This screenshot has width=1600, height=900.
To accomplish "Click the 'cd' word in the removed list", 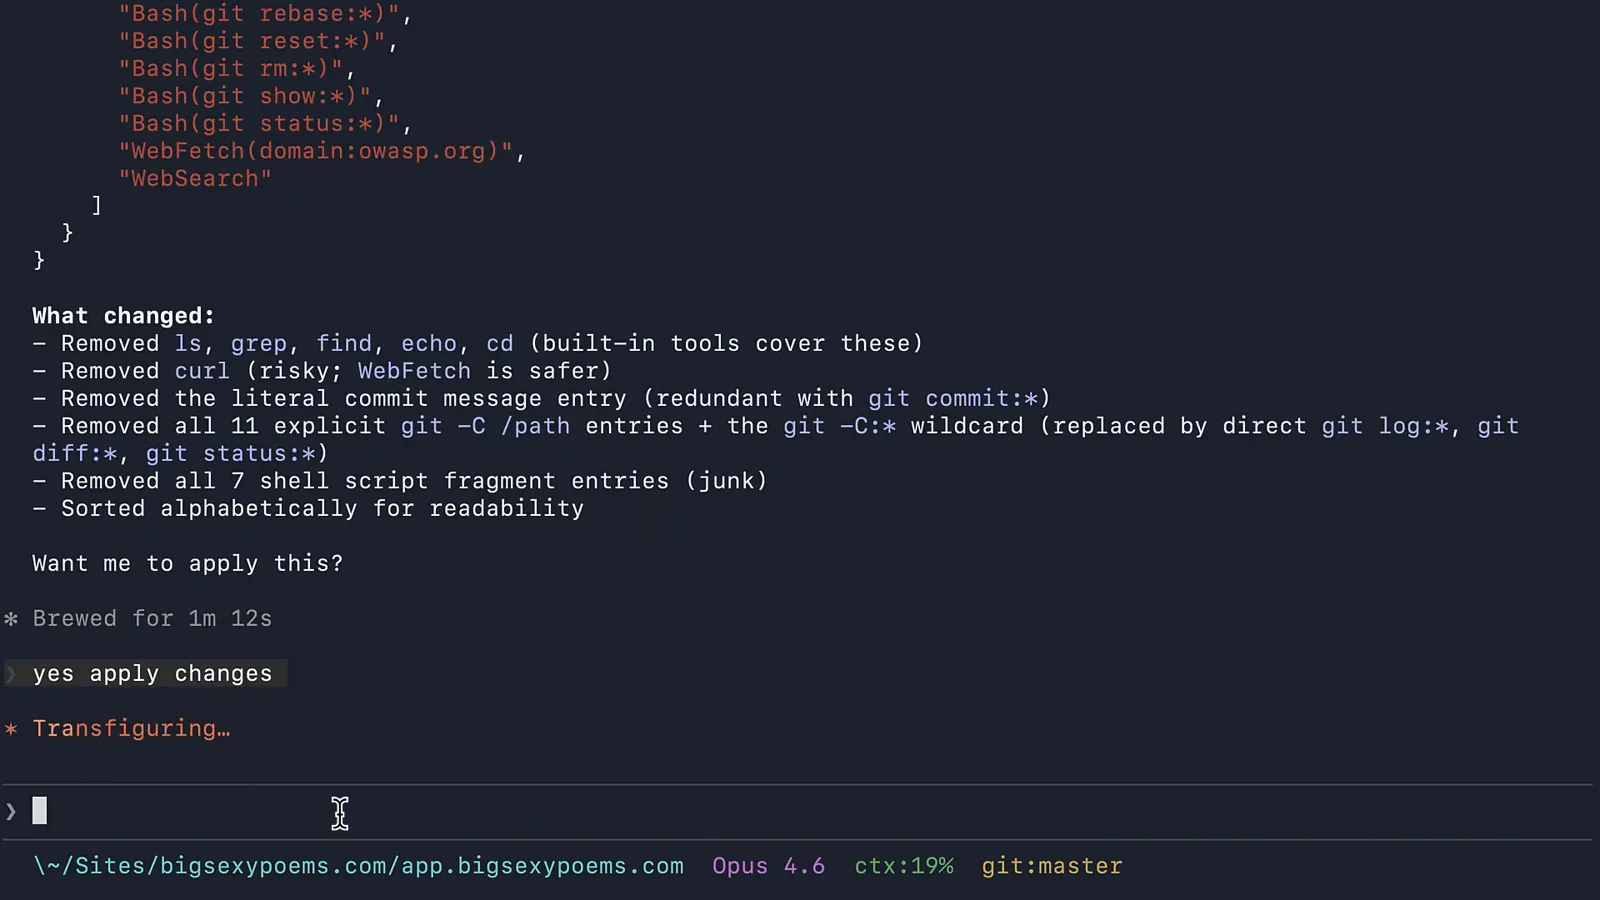I will [x=500, y=344].
